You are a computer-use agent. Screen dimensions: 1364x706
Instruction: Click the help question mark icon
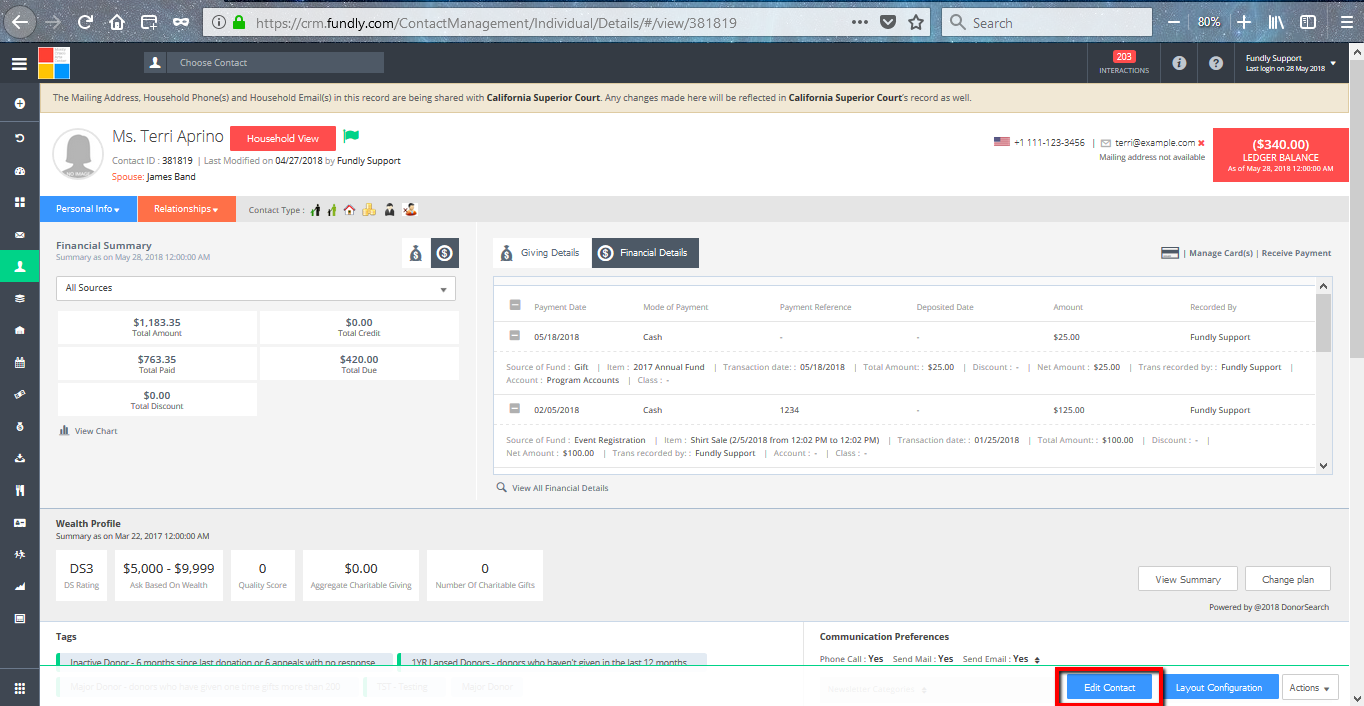point(1216,63)
